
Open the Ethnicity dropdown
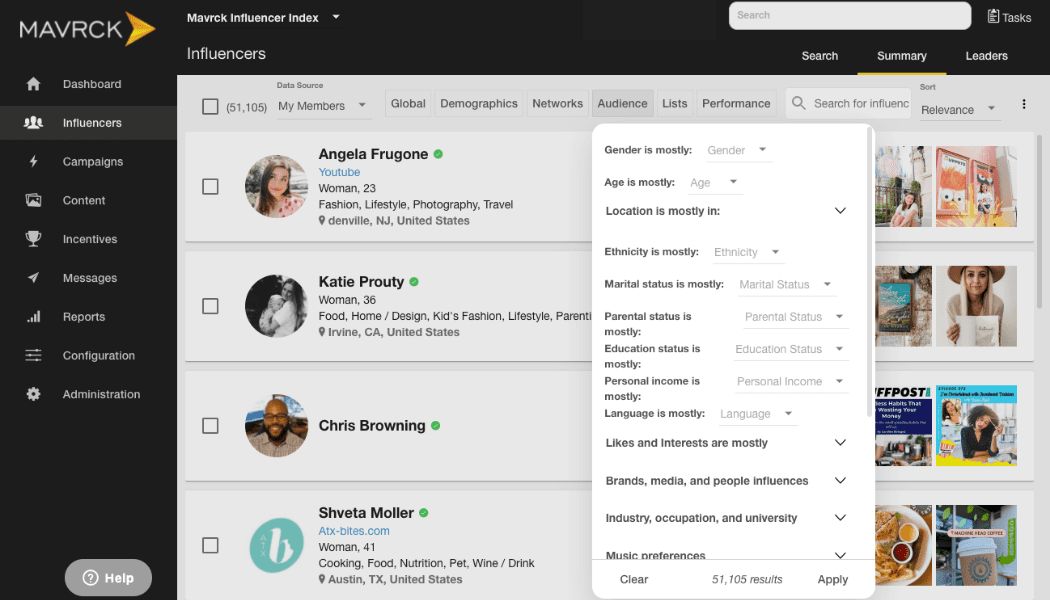[747, 252]
